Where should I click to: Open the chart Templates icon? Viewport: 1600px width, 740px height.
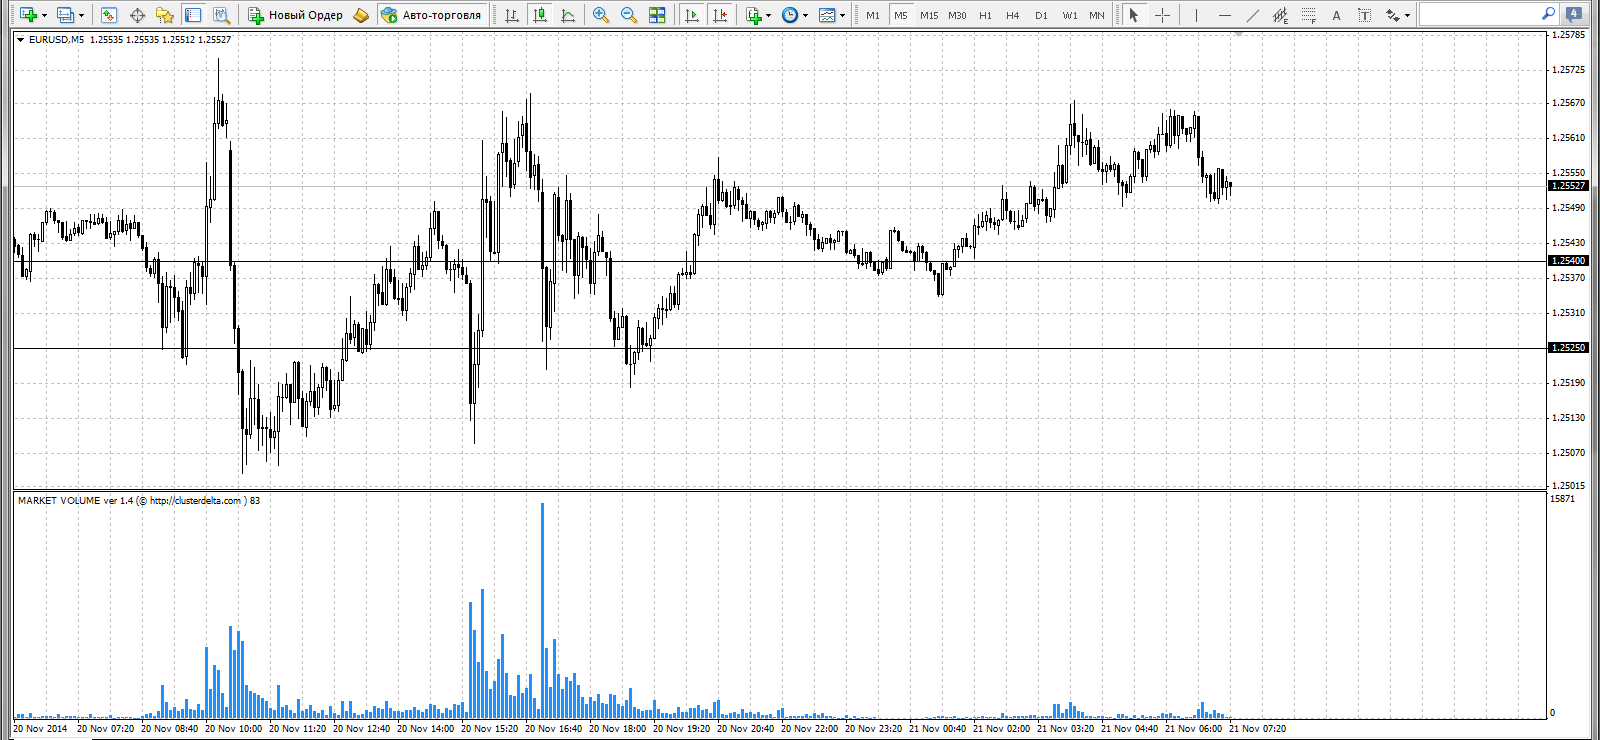pos(827,15)
